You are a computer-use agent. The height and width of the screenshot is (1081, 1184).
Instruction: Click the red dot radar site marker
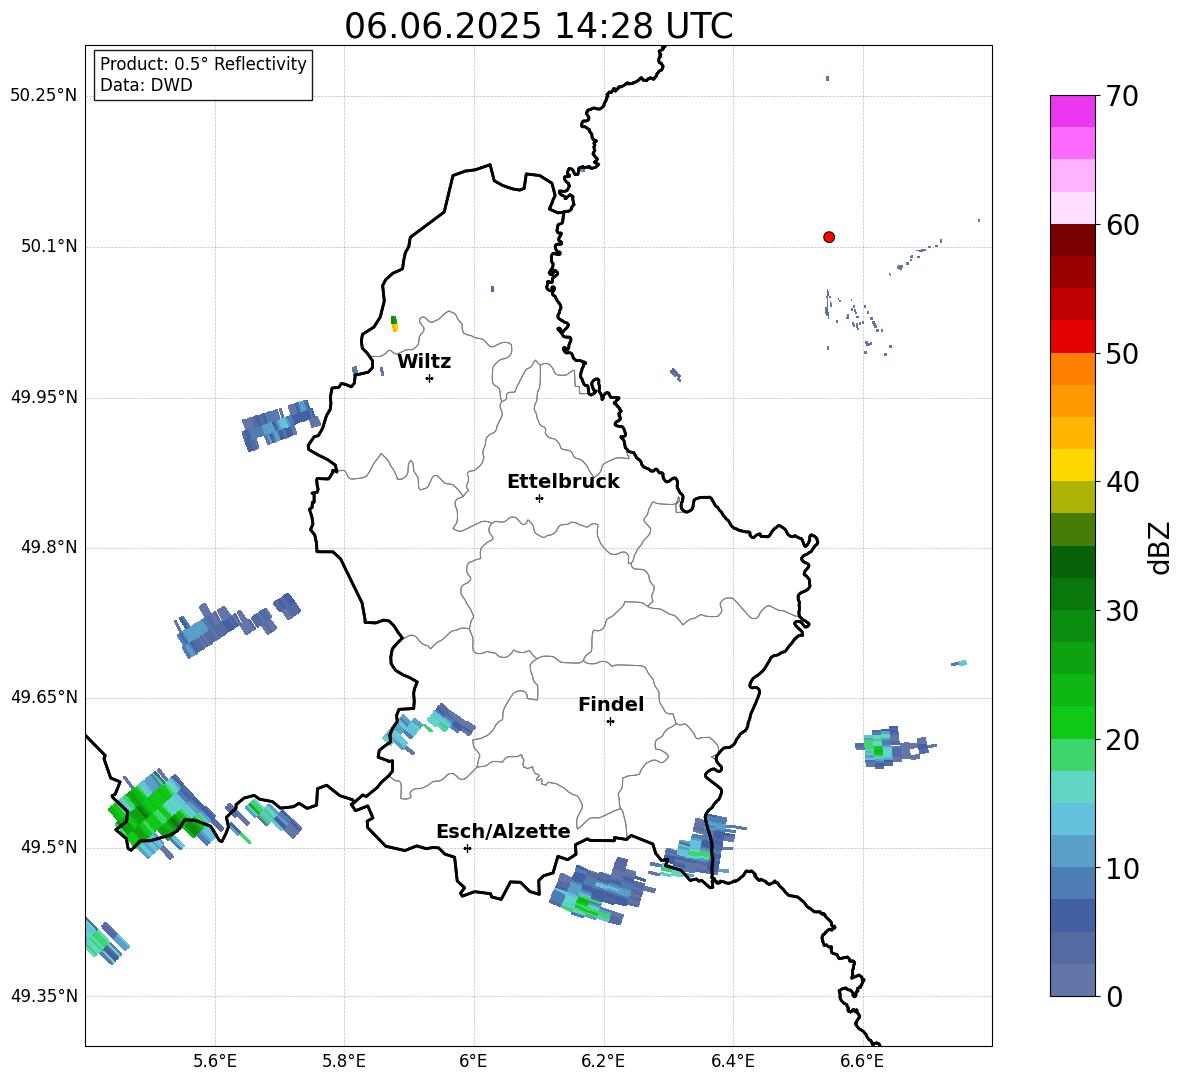coord(829,237)
